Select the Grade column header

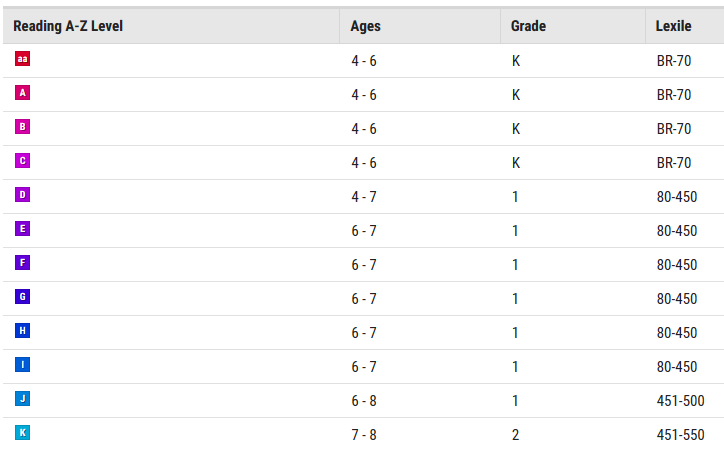pyautogui.click(x=528, y=26)
